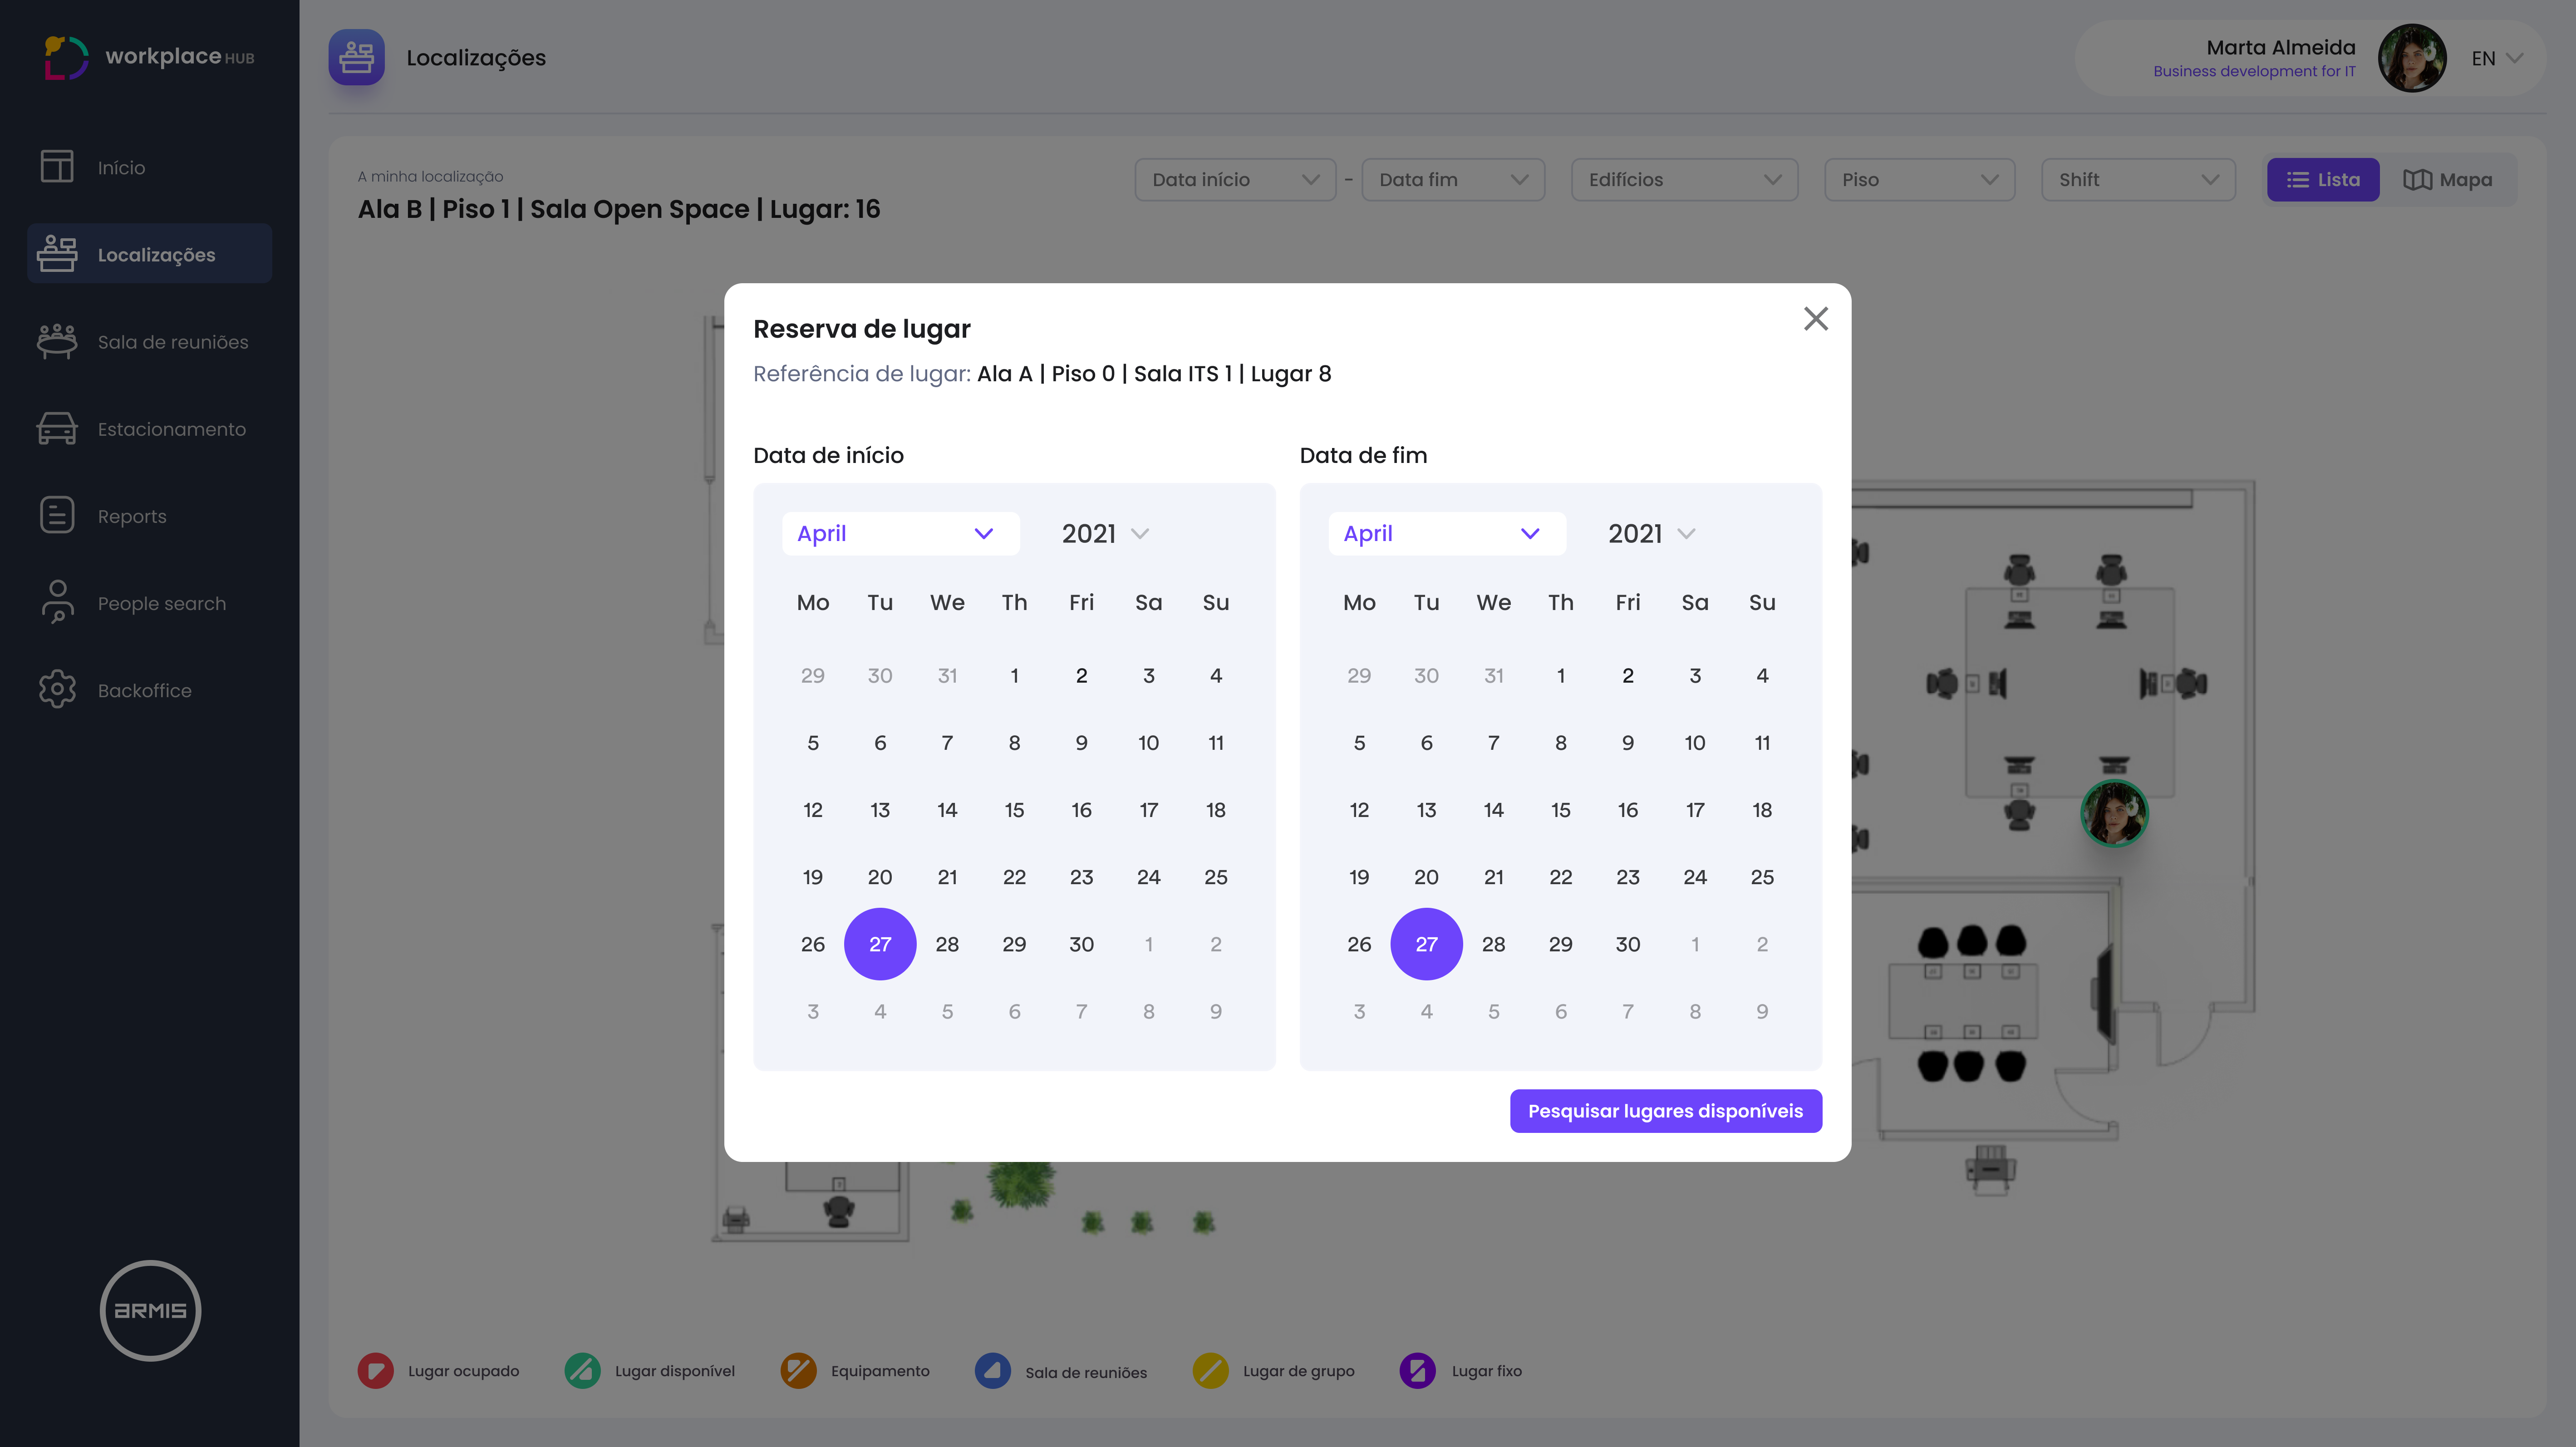2576x1447 pixels.
Task: Open the Edifícios filter dropdown
Action: point(1684,180)
